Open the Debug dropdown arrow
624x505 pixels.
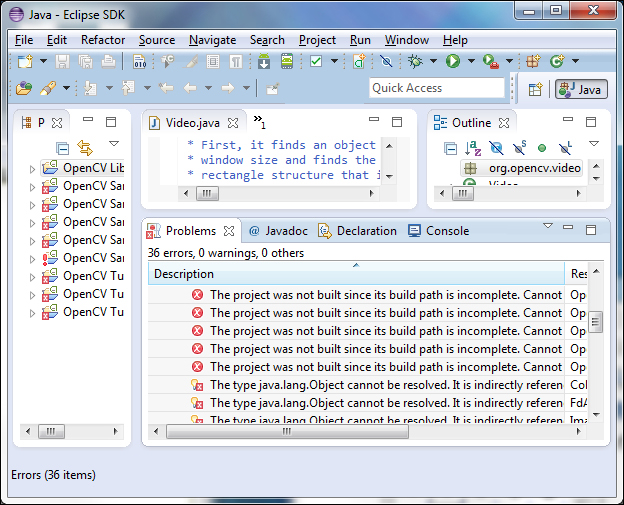pyautogui.click(x=433, y=61)
